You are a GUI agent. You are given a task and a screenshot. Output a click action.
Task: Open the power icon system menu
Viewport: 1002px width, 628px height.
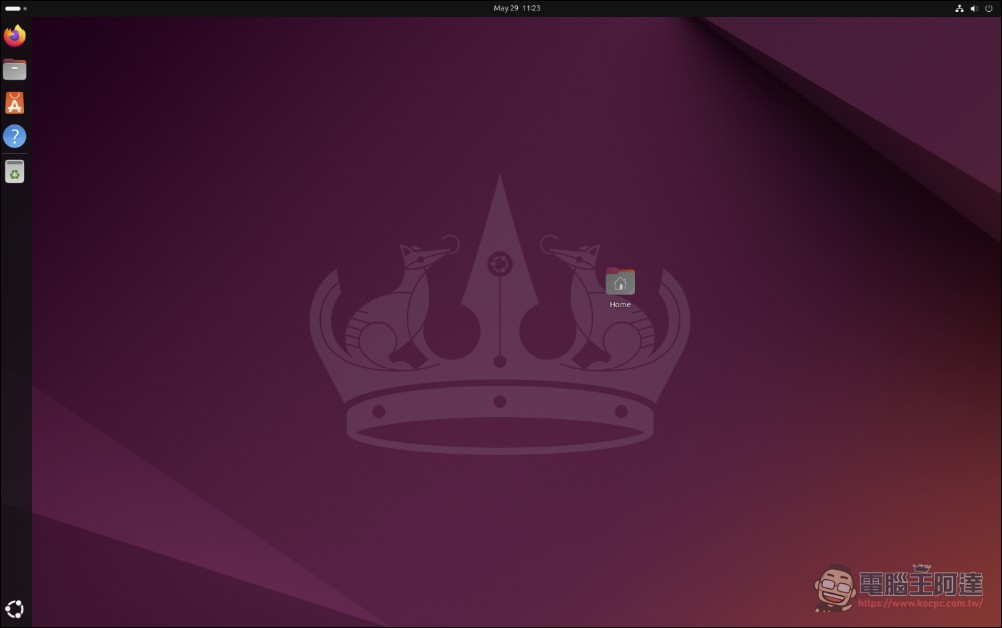point(989,8)
